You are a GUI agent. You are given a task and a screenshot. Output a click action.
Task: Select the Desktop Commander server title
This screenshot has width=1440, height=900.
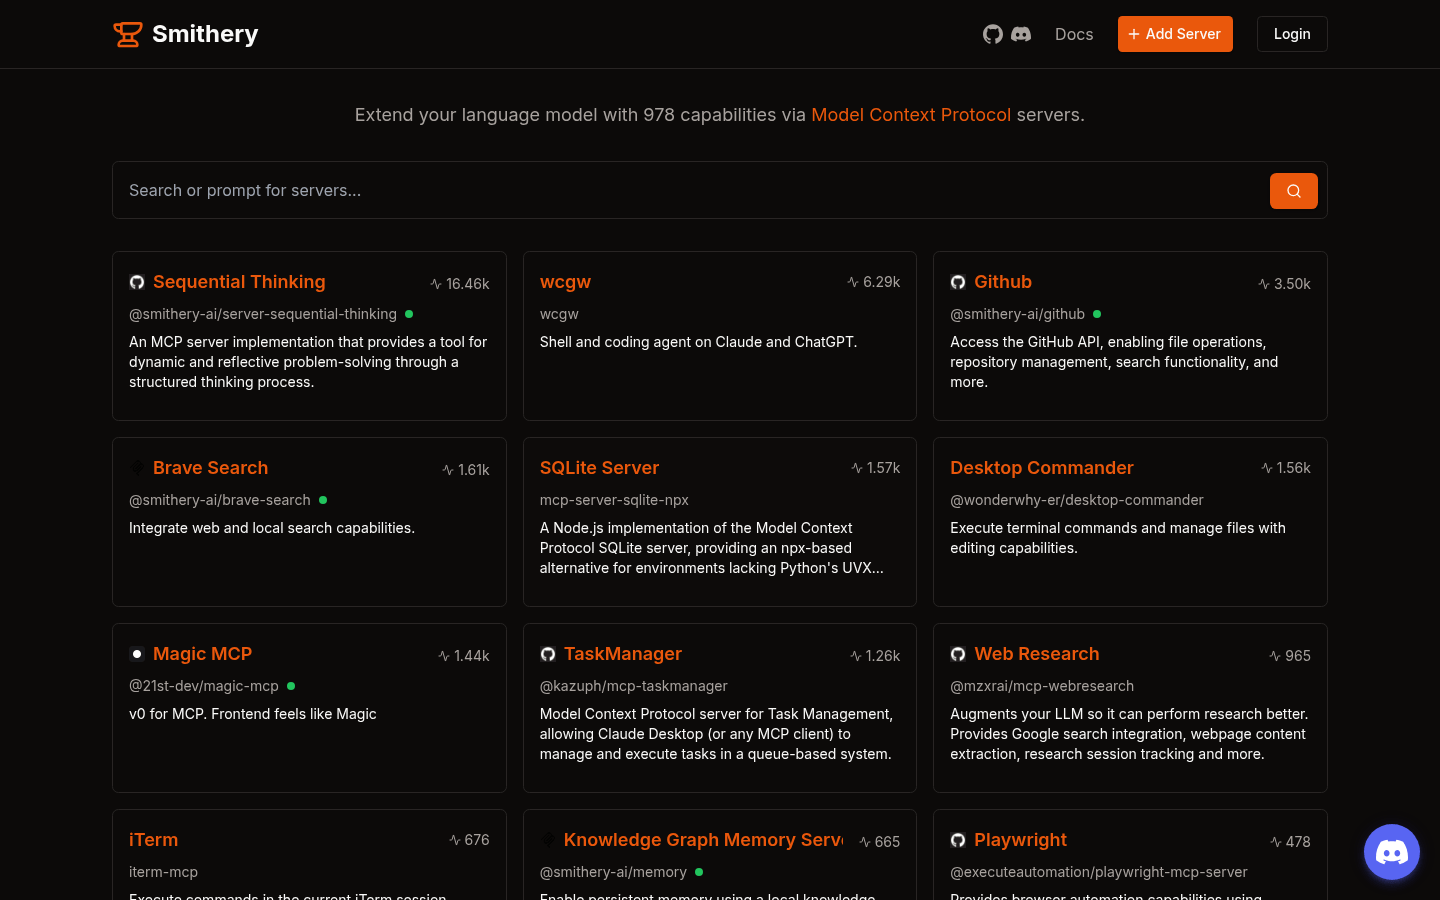point(1041,468)
